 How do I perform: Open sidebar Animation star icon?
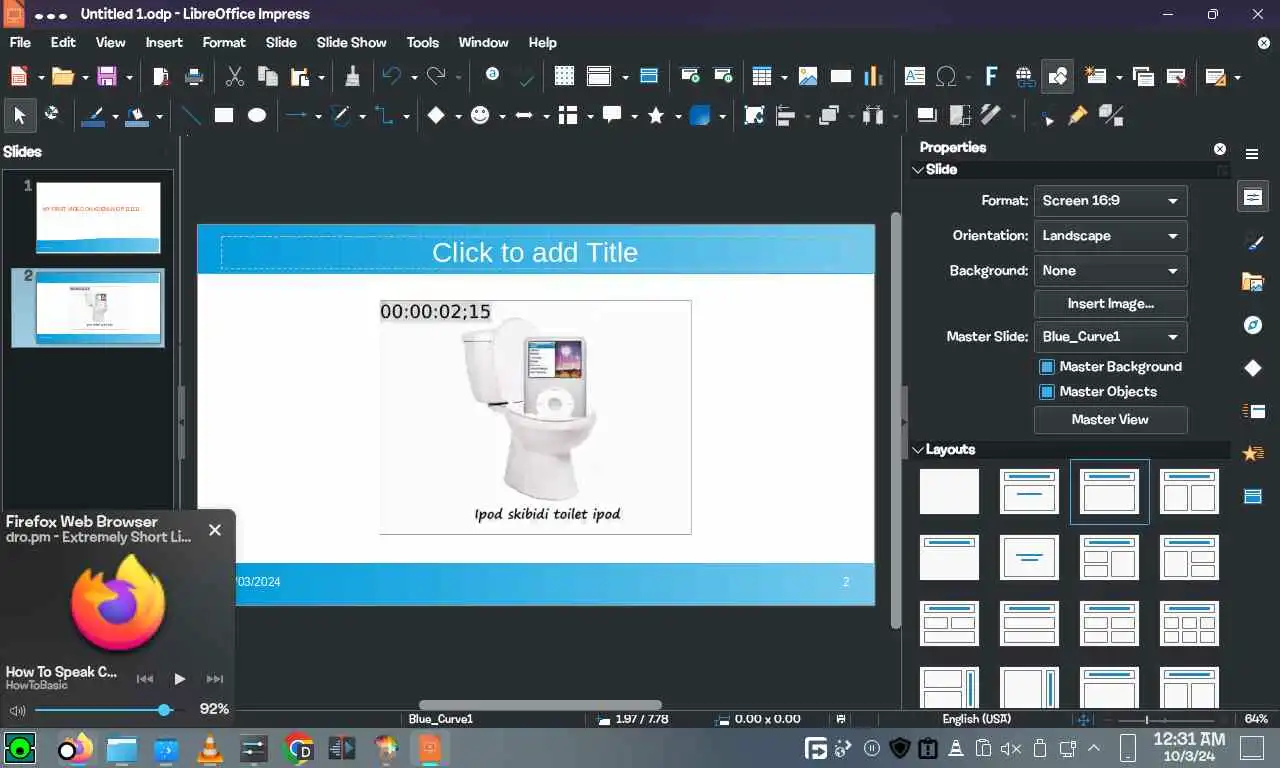pyautogui.click(x=1253, y=453)
